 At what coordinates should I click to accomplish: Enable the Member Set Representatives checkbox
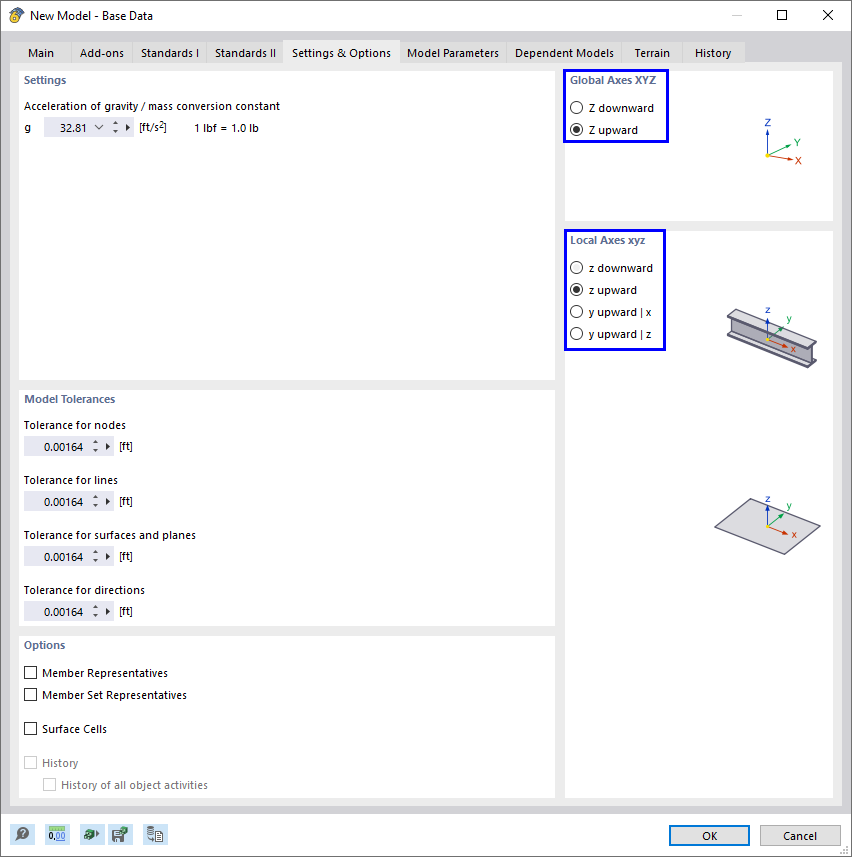pyautogui.click(x=31, y=695)
